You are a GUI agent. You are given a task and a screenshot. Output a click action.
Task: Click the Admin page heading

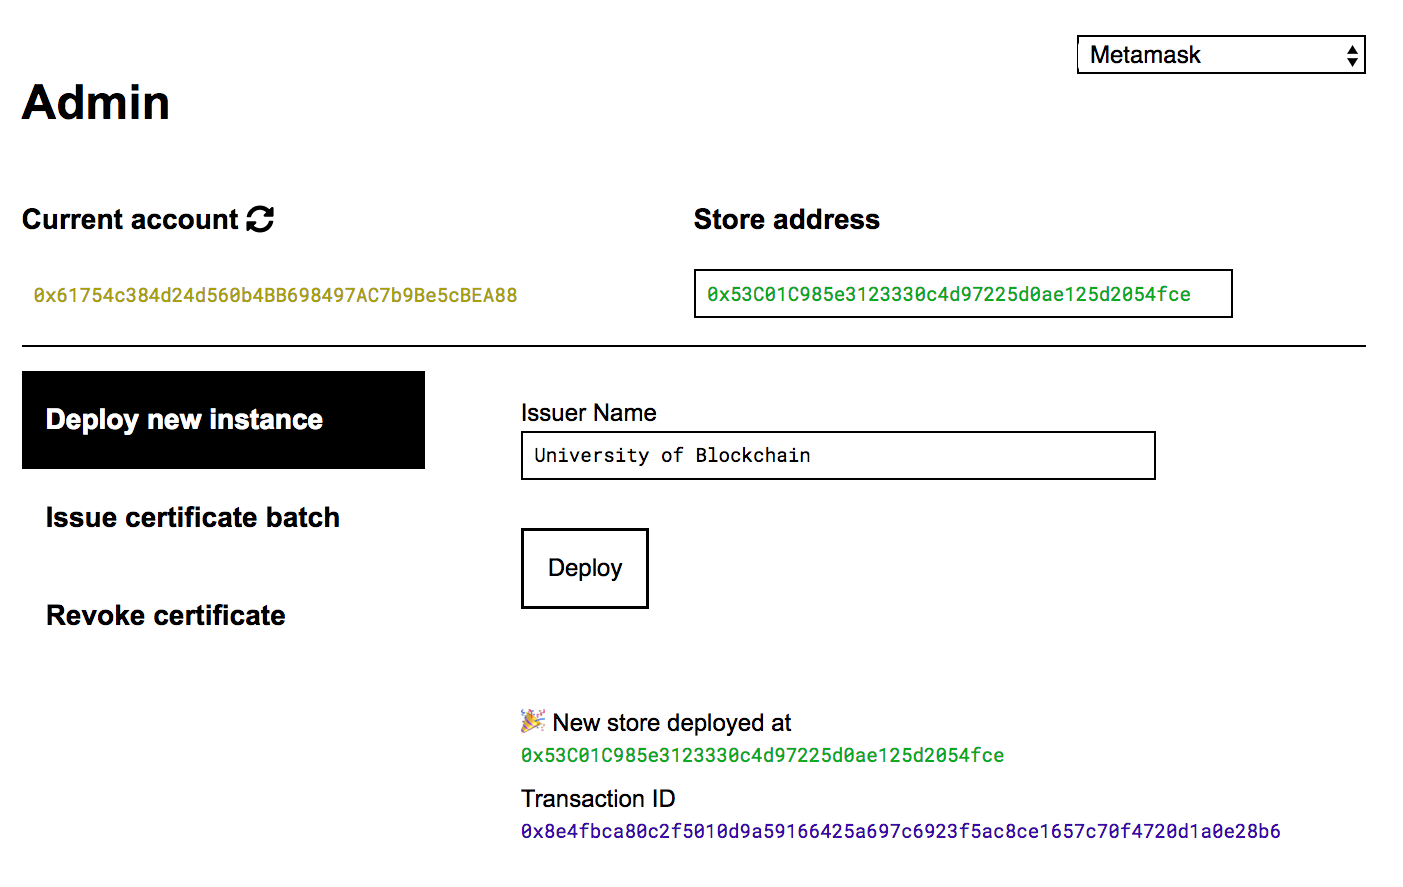point(96,102)
